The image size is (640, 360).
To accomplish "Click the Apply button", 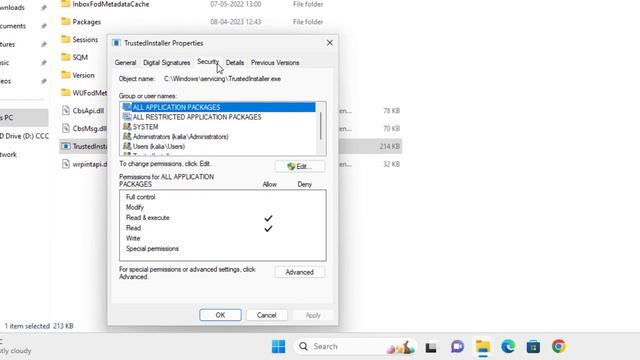I will click(313, 315).
